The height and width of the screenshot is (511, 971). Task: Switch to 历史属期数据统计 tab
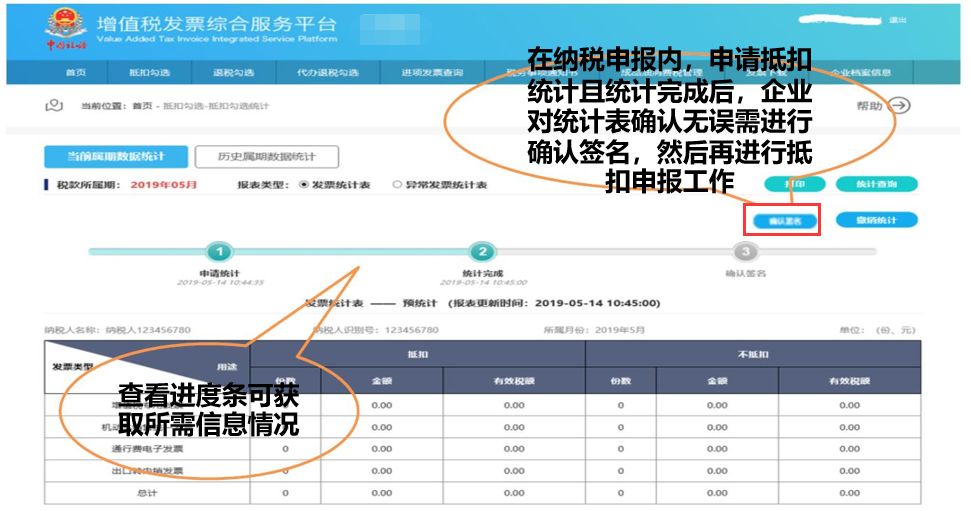[266, 157]
